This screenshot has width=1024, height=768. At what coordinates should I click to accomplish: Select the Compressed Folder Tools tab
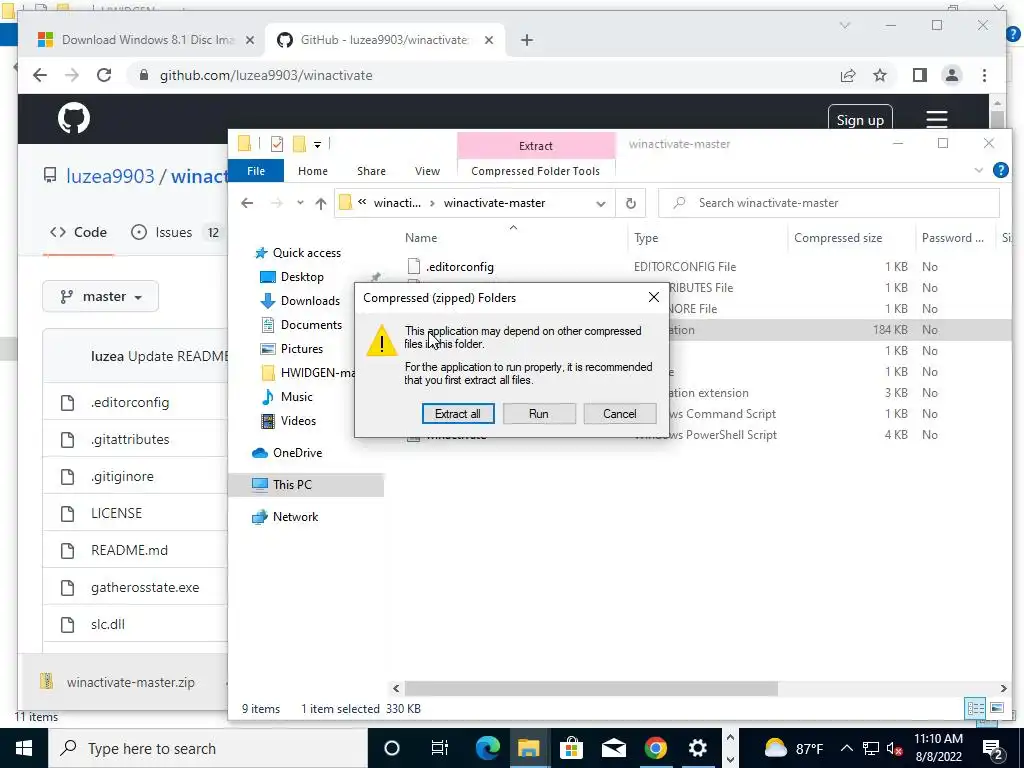tap(536, 171)
